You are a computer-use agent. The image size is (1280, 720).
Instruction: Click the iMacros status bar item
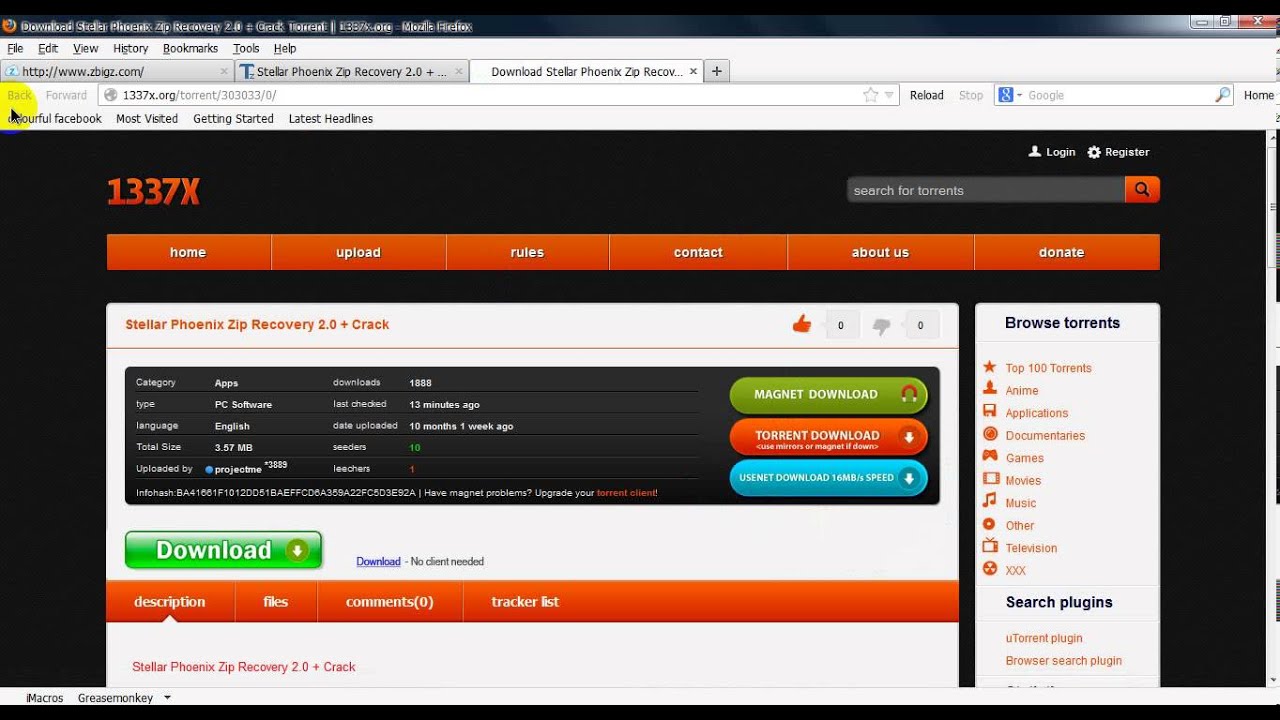pyautogui.click(x=45, y=698)
